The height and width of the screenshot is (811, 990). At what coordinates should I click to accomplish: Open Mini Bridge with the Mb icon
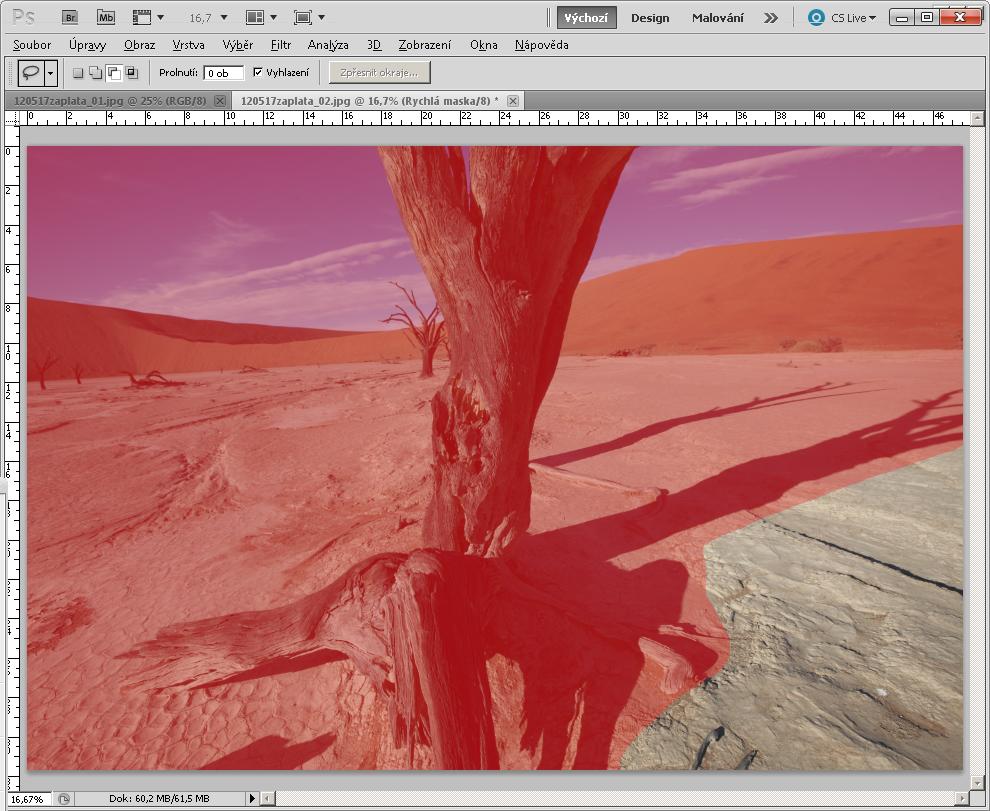[x=105, y=17]
